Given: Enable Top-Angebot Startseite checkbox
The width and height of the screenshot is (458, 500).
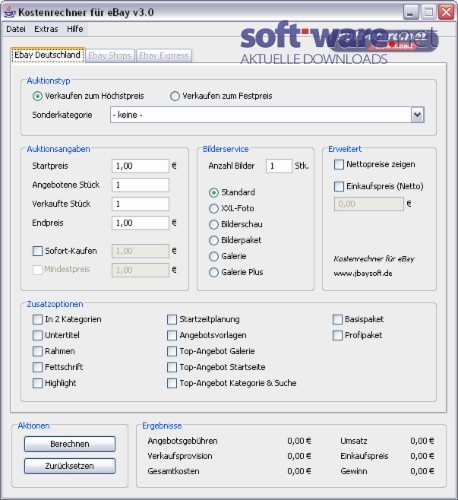Looking at the screenshot, I should (x=172, y=367).
